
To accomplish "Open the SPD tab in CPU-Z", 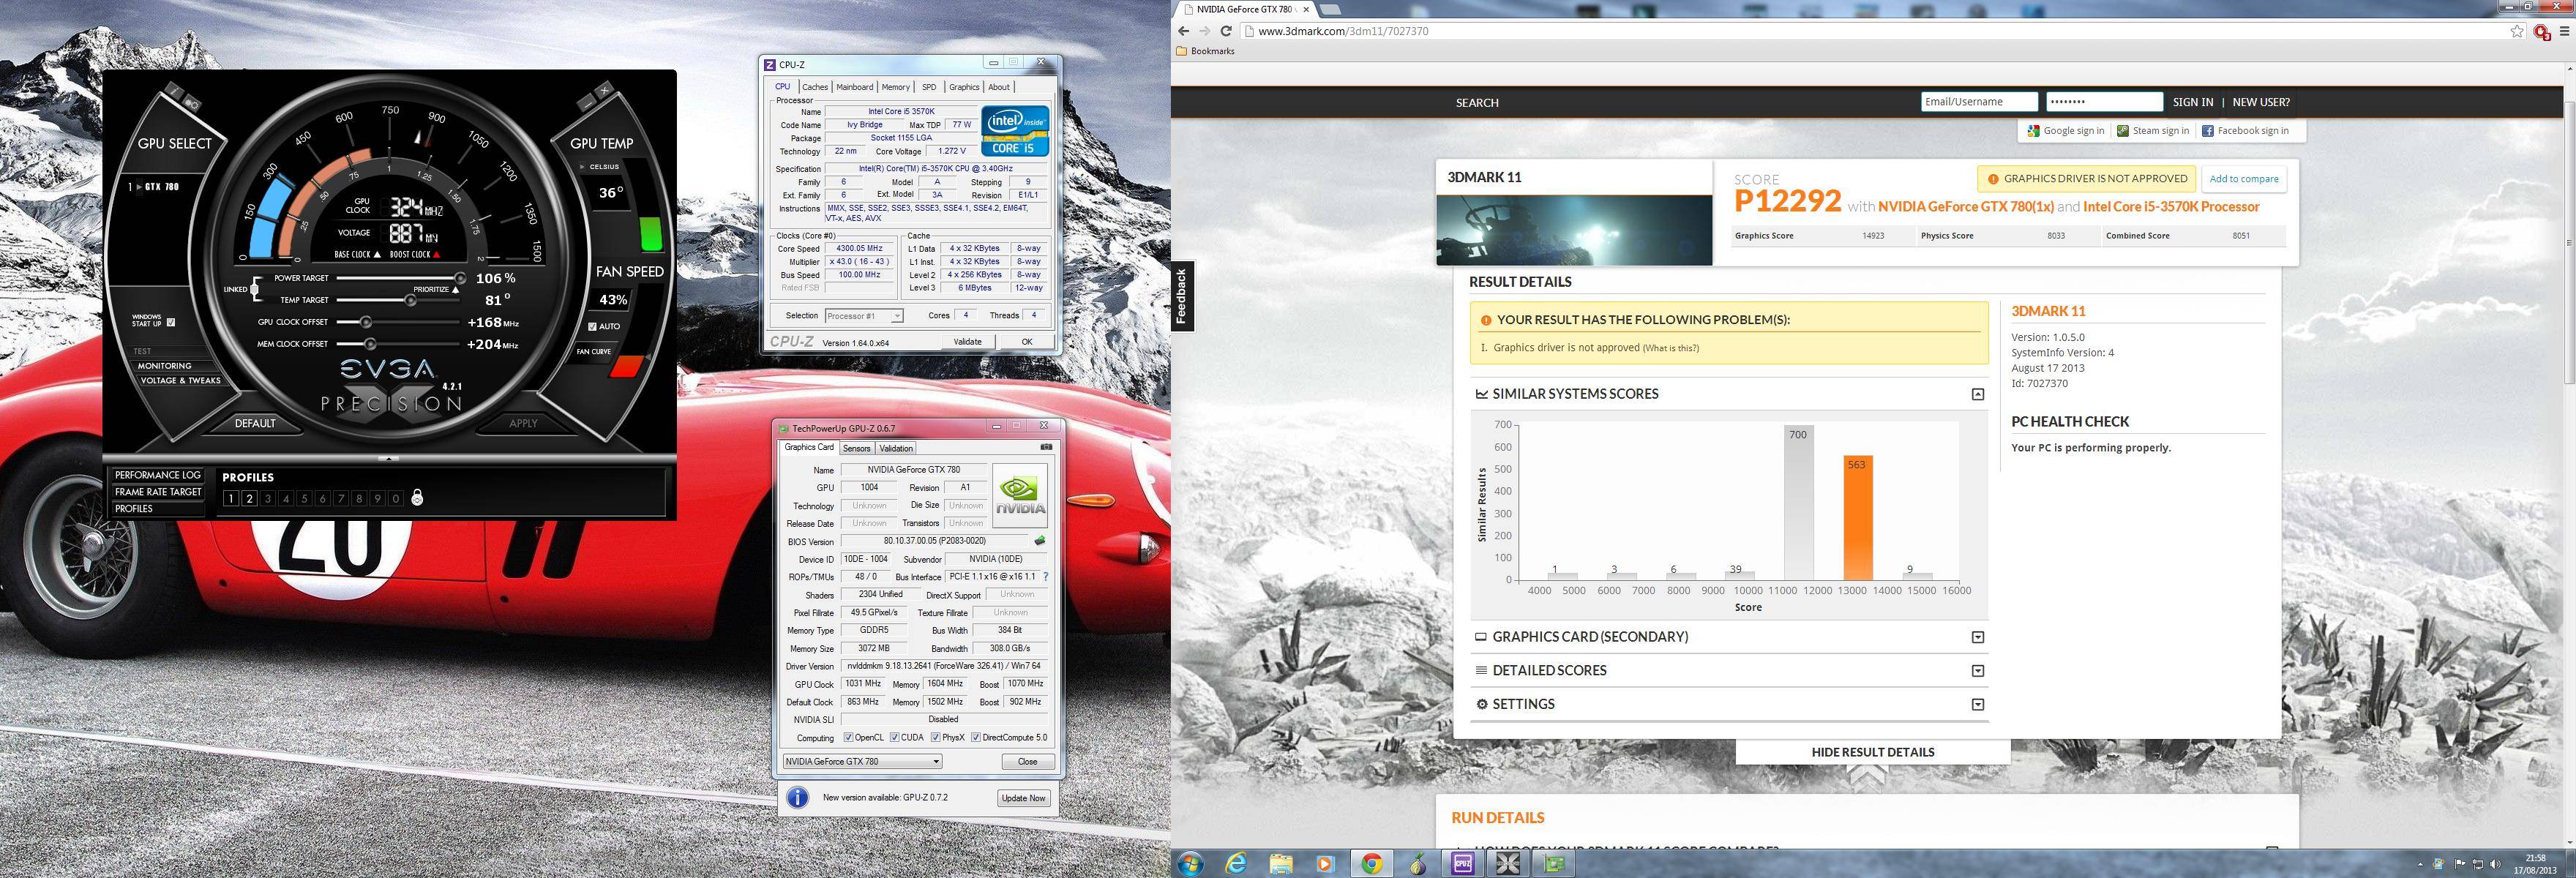I will coord(929,87).
